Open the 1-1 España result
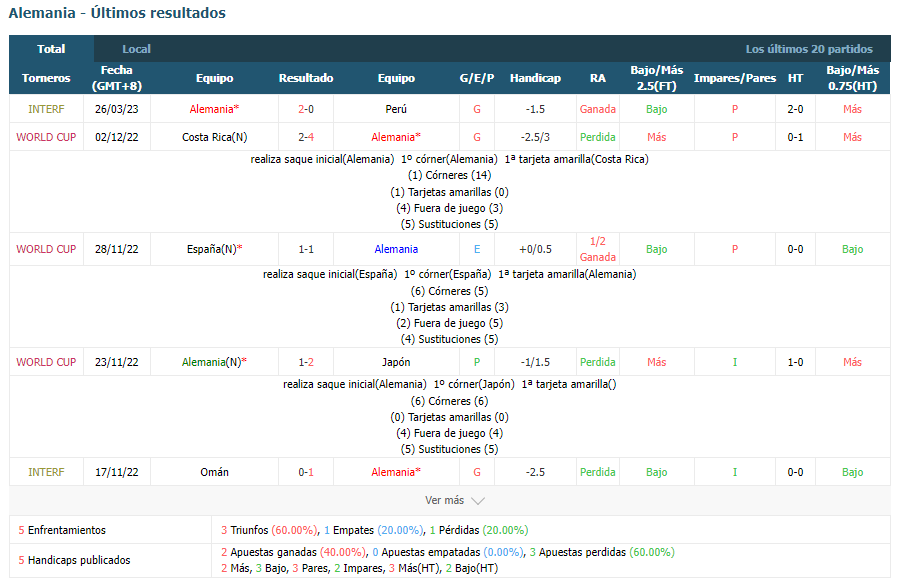 [306, 249]
